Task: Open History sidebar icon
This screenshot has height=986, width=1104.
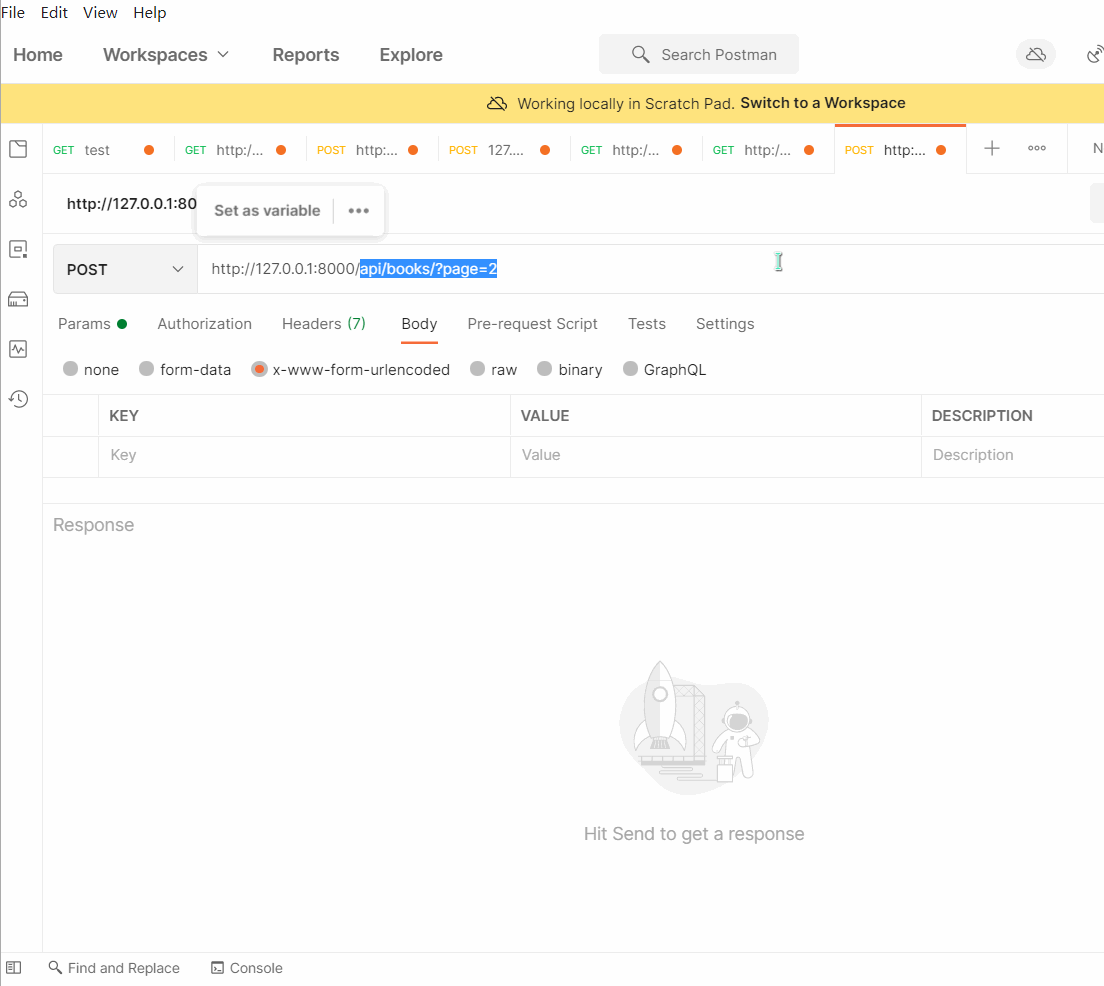Action: click(x=18, y=399)
